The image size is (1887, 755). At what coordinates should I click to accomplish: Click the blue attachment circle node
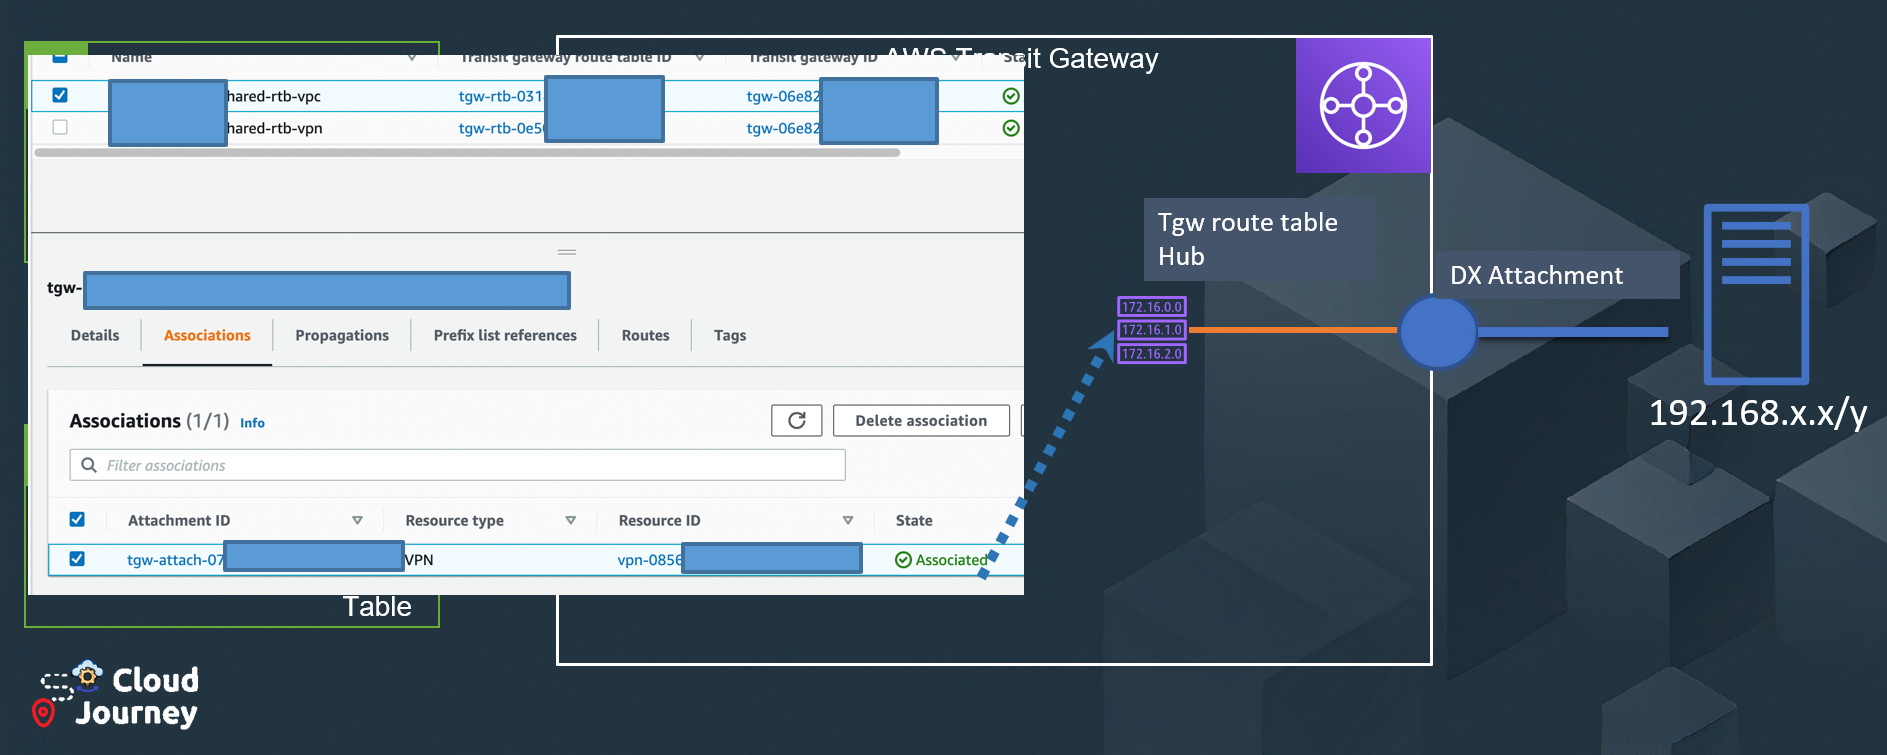coord(1437,332)
